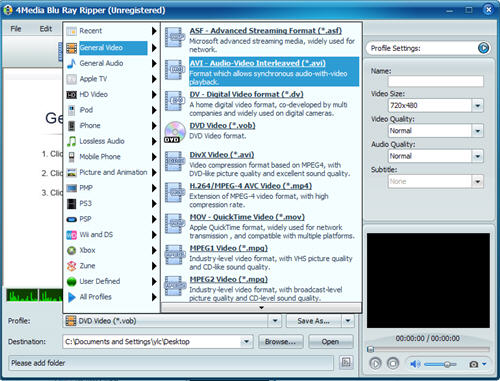Click the format list's scroll-down arrow
Screen dimensions: 500x381
click(x=262, y=308)
